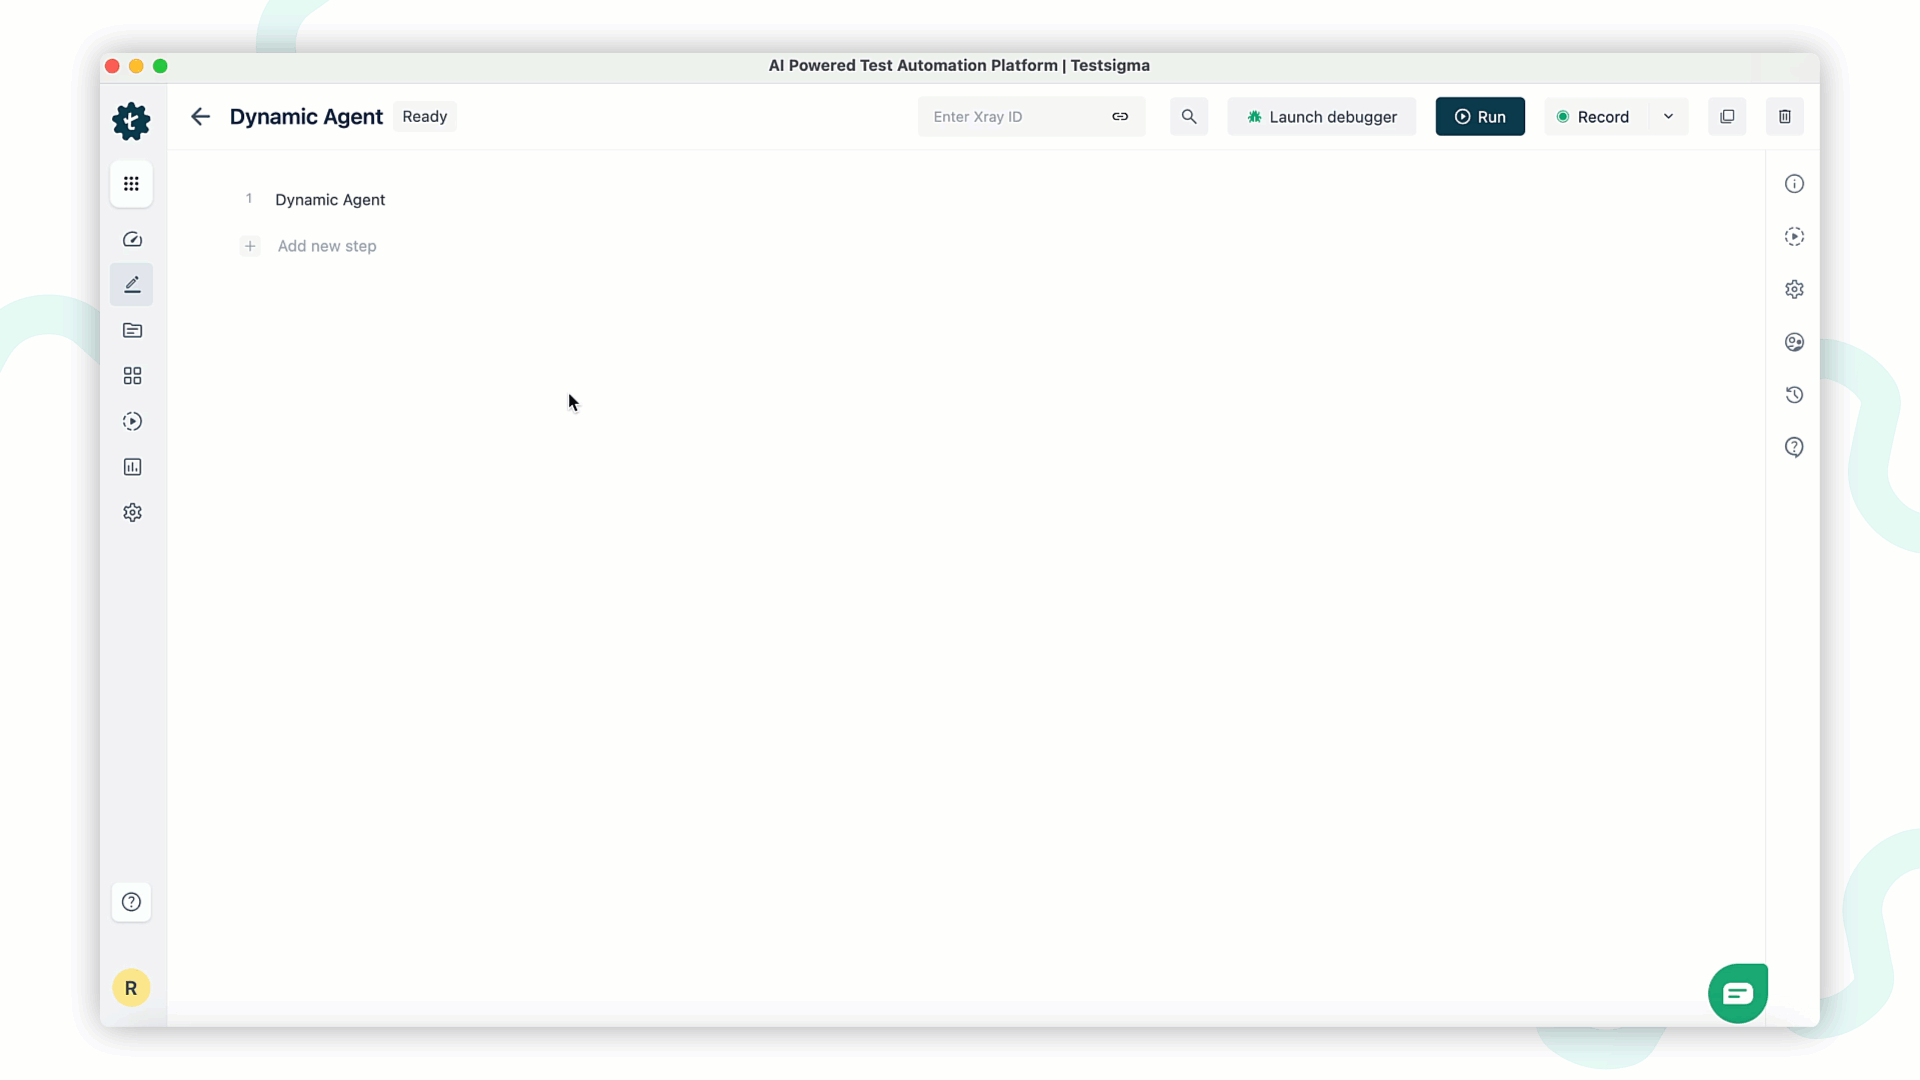Open the apps grid menu icon

coord(131,184)
